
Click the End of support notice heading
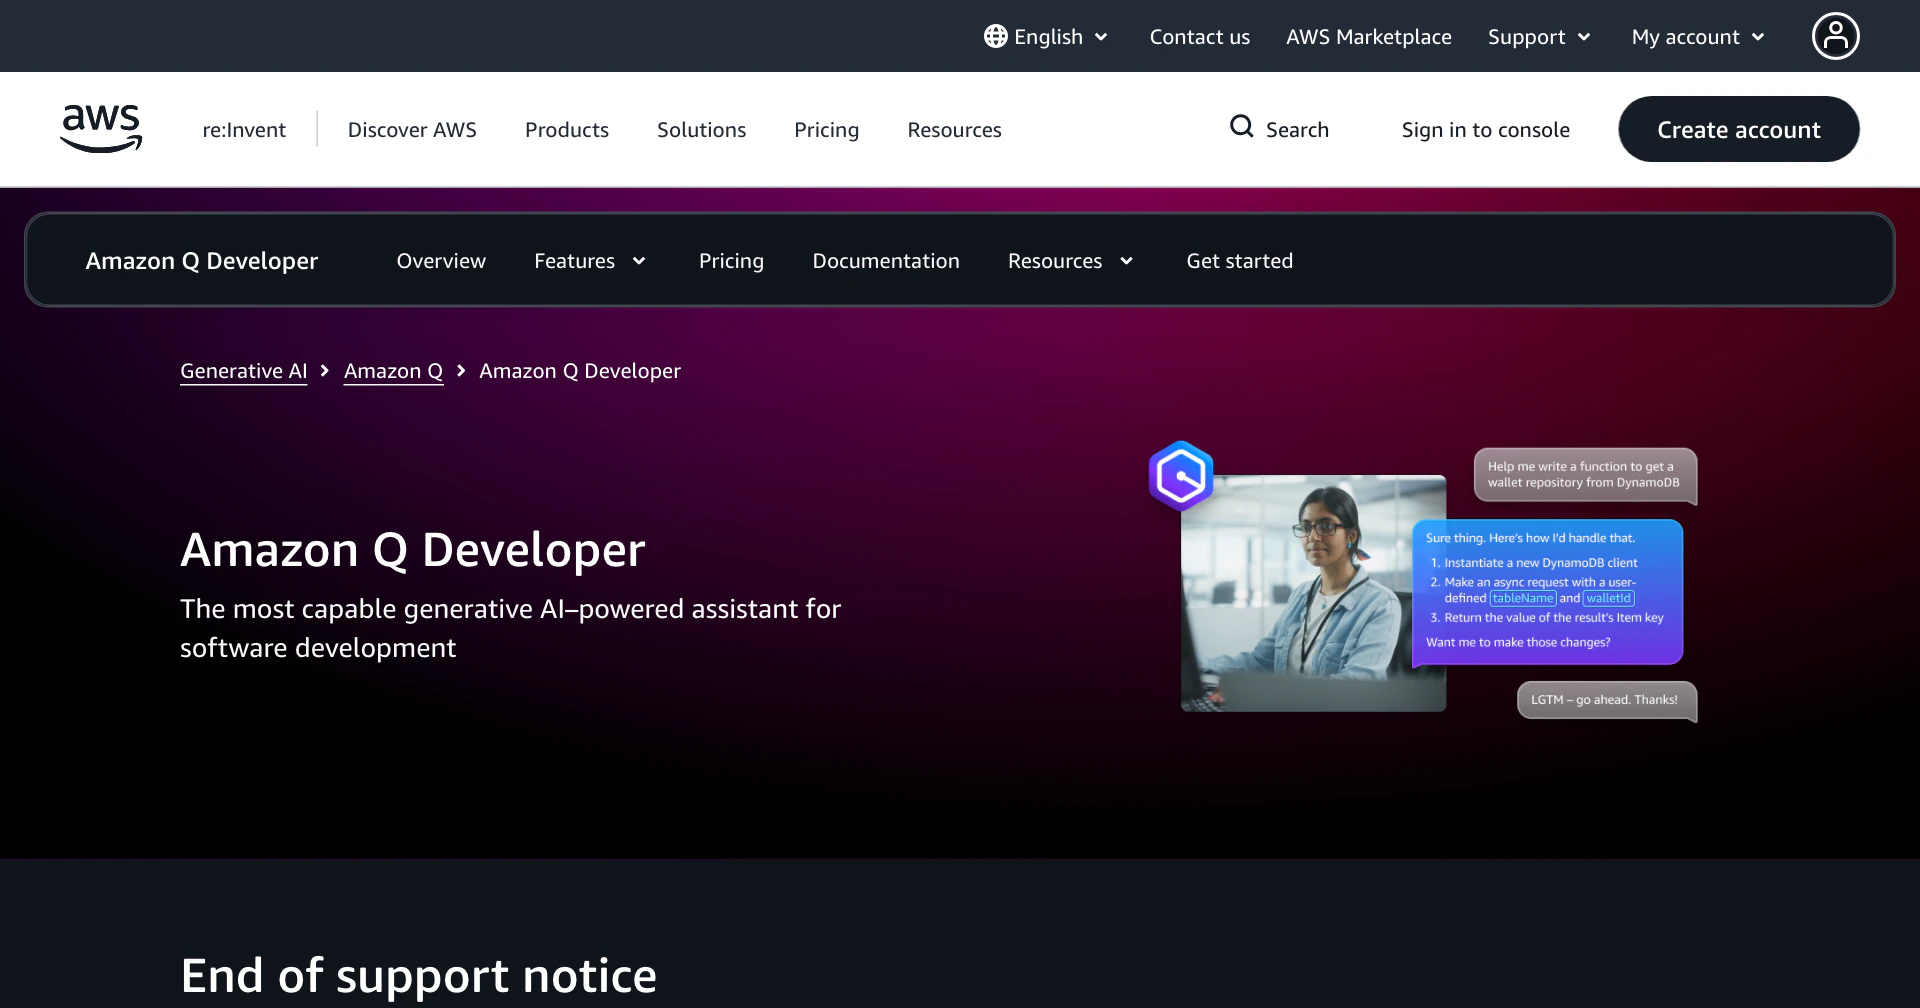[x=419, y=976]
